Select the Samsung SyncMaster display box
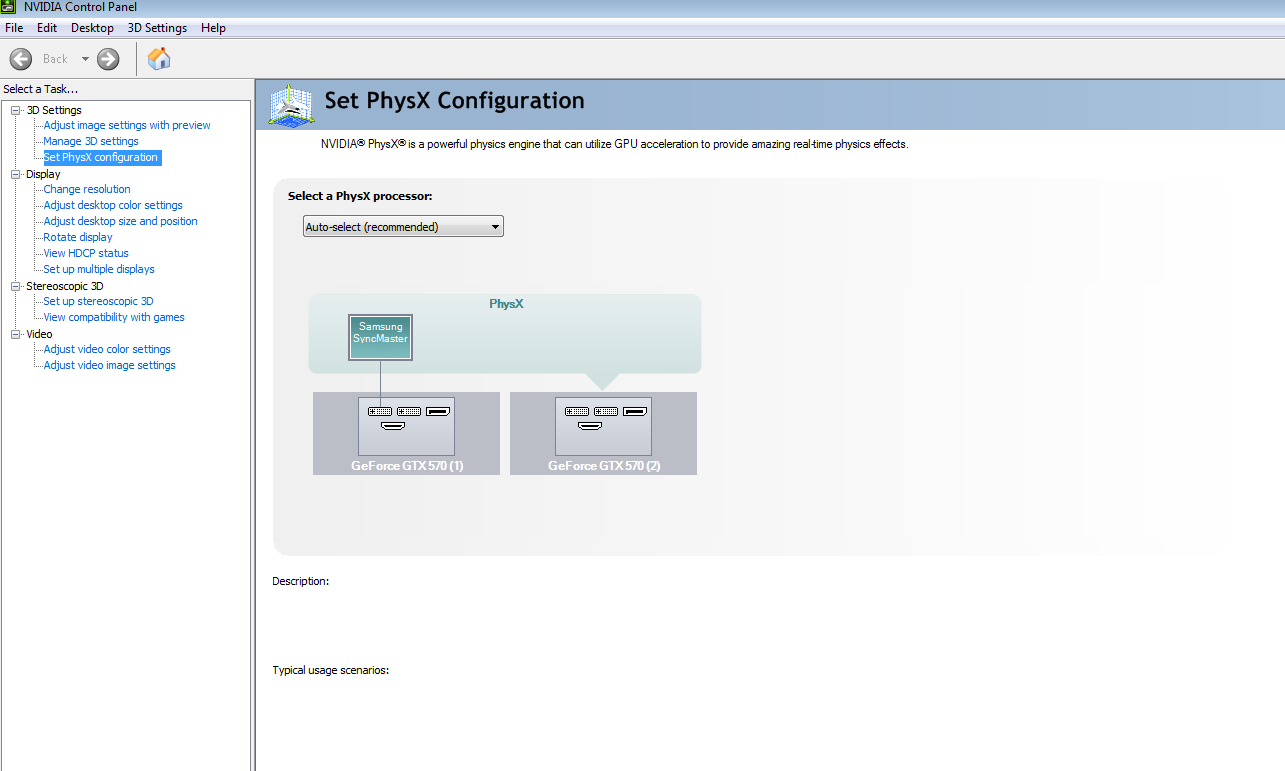The image size is (1285, 771). click(380, 338)
